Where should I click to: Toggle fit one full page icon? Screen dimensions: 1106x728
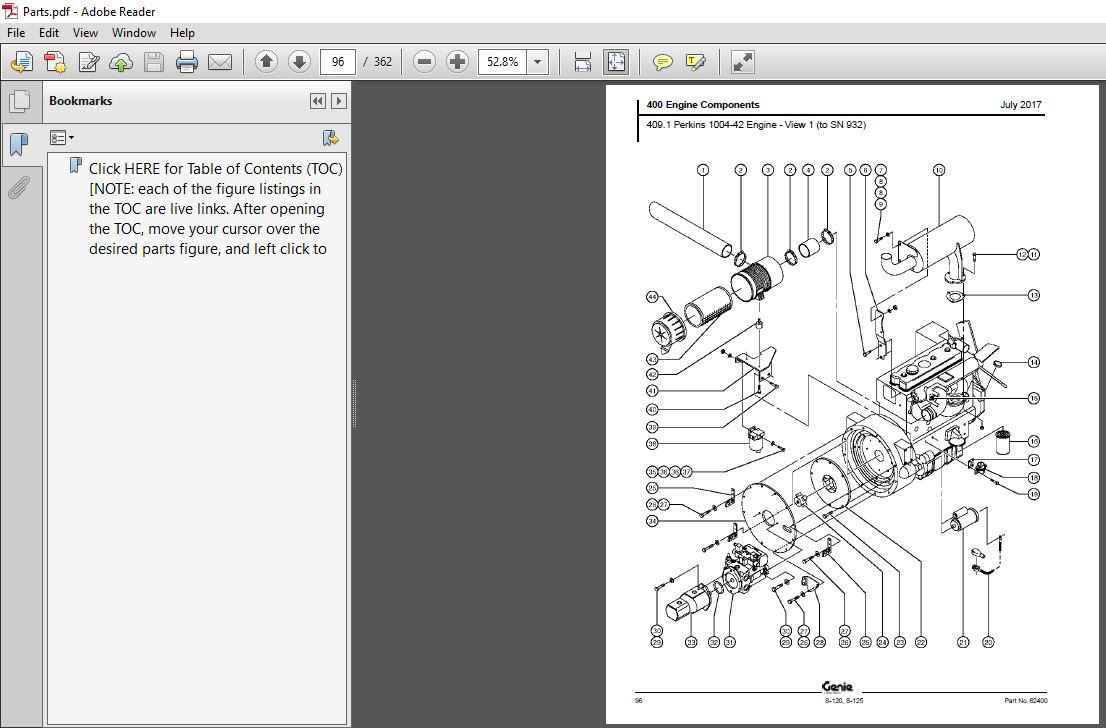616,62
